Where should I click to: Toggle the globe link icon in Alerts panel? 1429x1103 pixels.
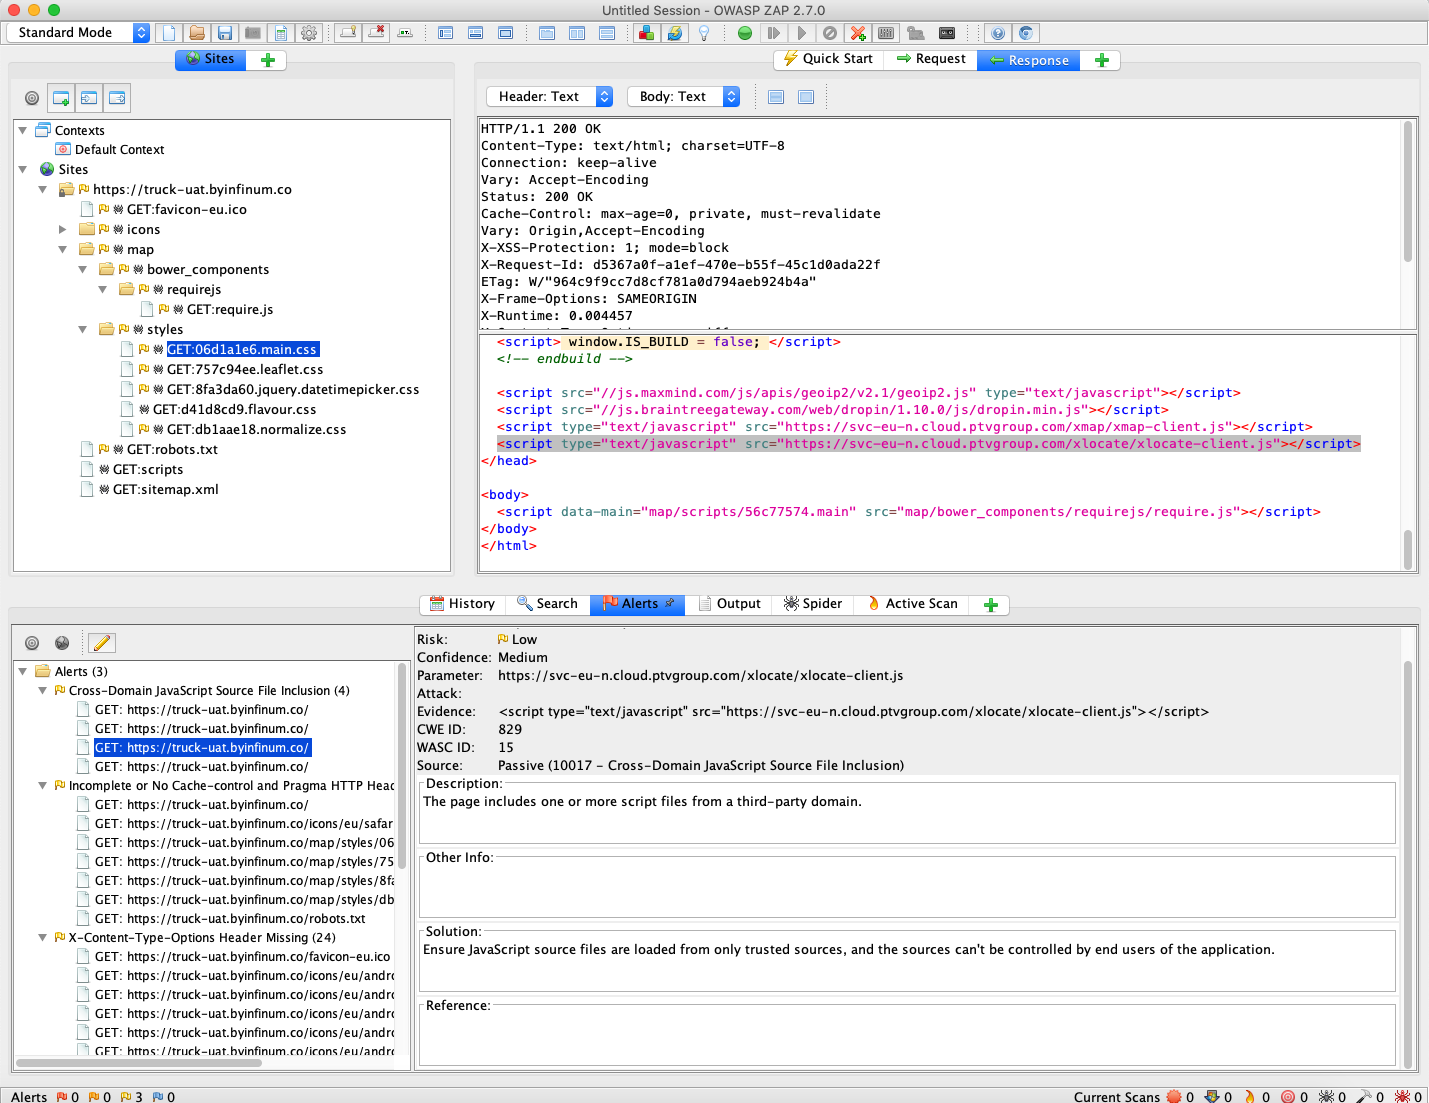(62, 643)
